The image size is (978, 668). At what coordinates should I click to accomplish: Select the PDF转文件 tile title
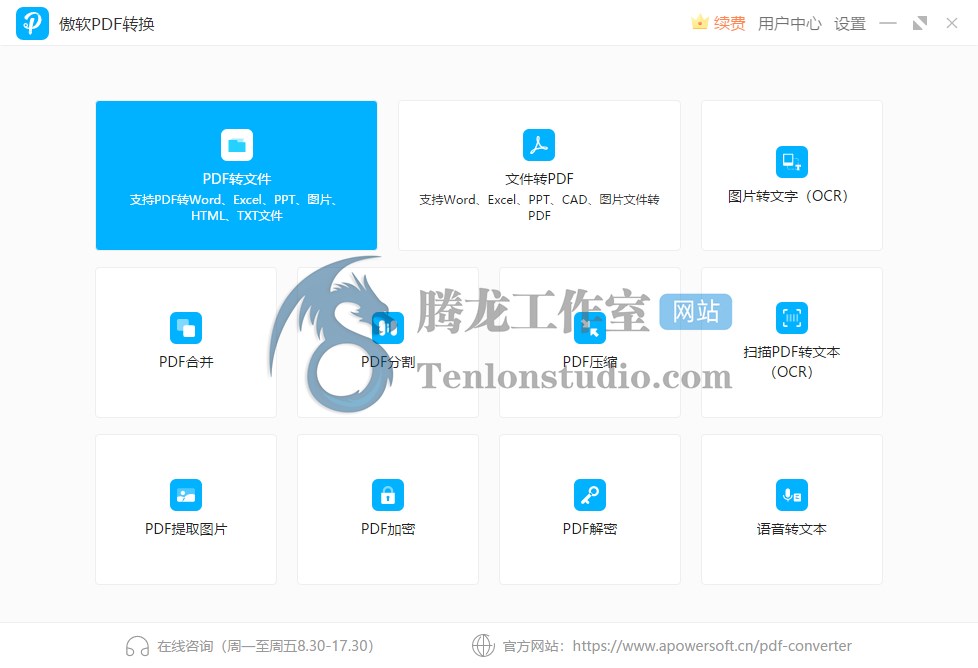tap(236, 179)
